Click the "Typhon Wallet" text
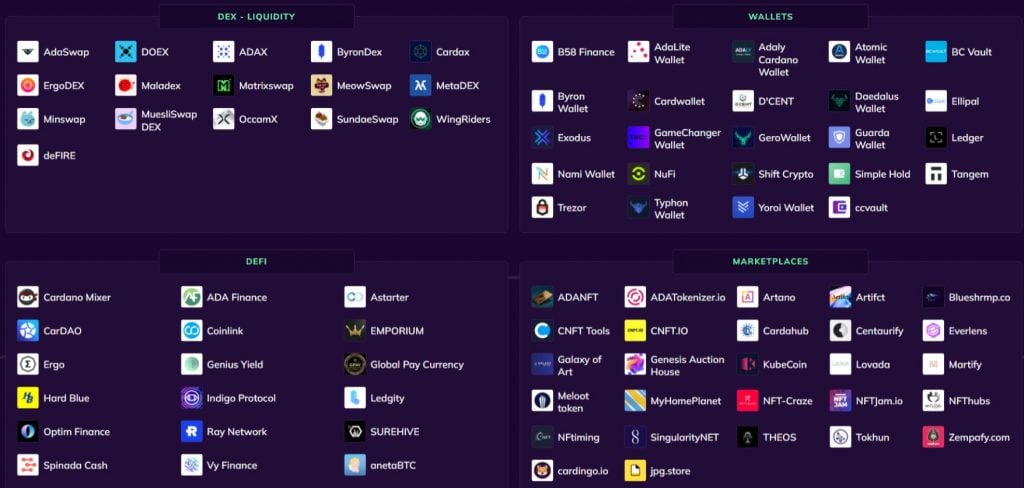Screen dimensions: 1024x488 671,208
